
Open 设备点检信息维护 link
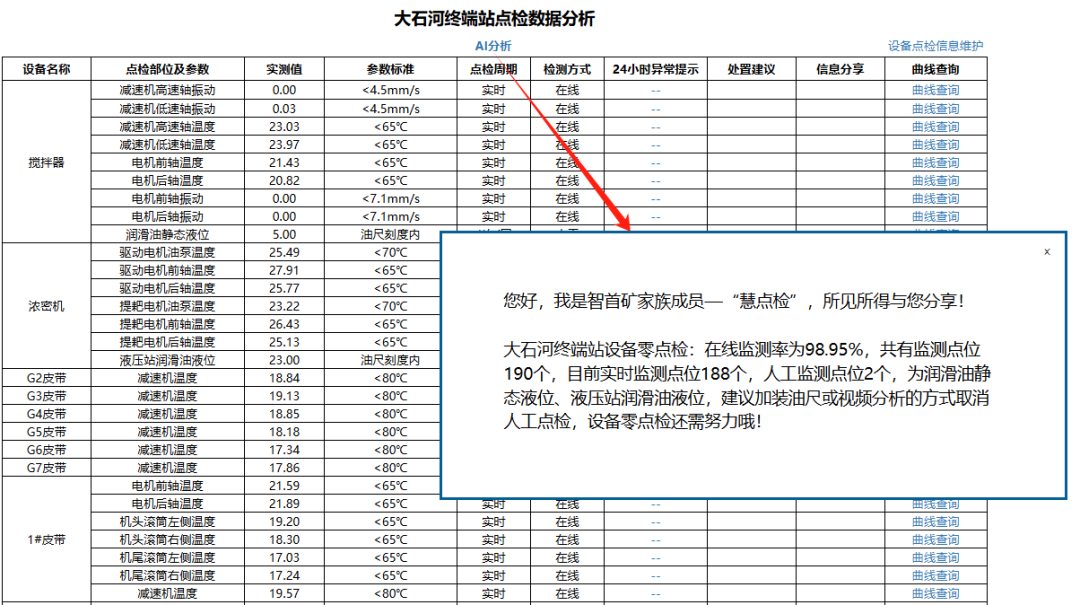click(935, 46)
